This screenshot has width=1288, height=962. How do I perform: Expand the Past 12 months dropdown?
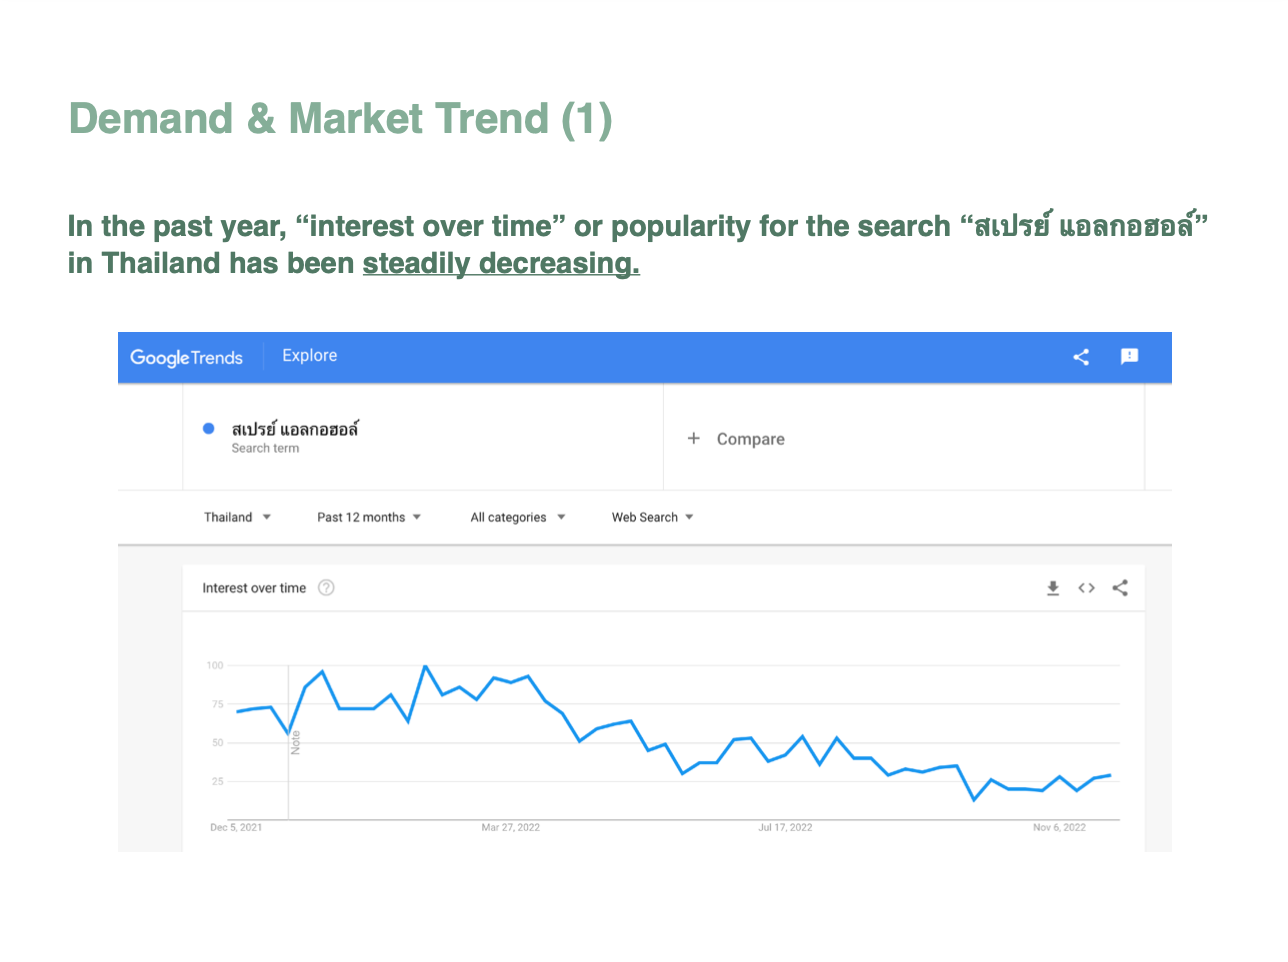[369, 517]
